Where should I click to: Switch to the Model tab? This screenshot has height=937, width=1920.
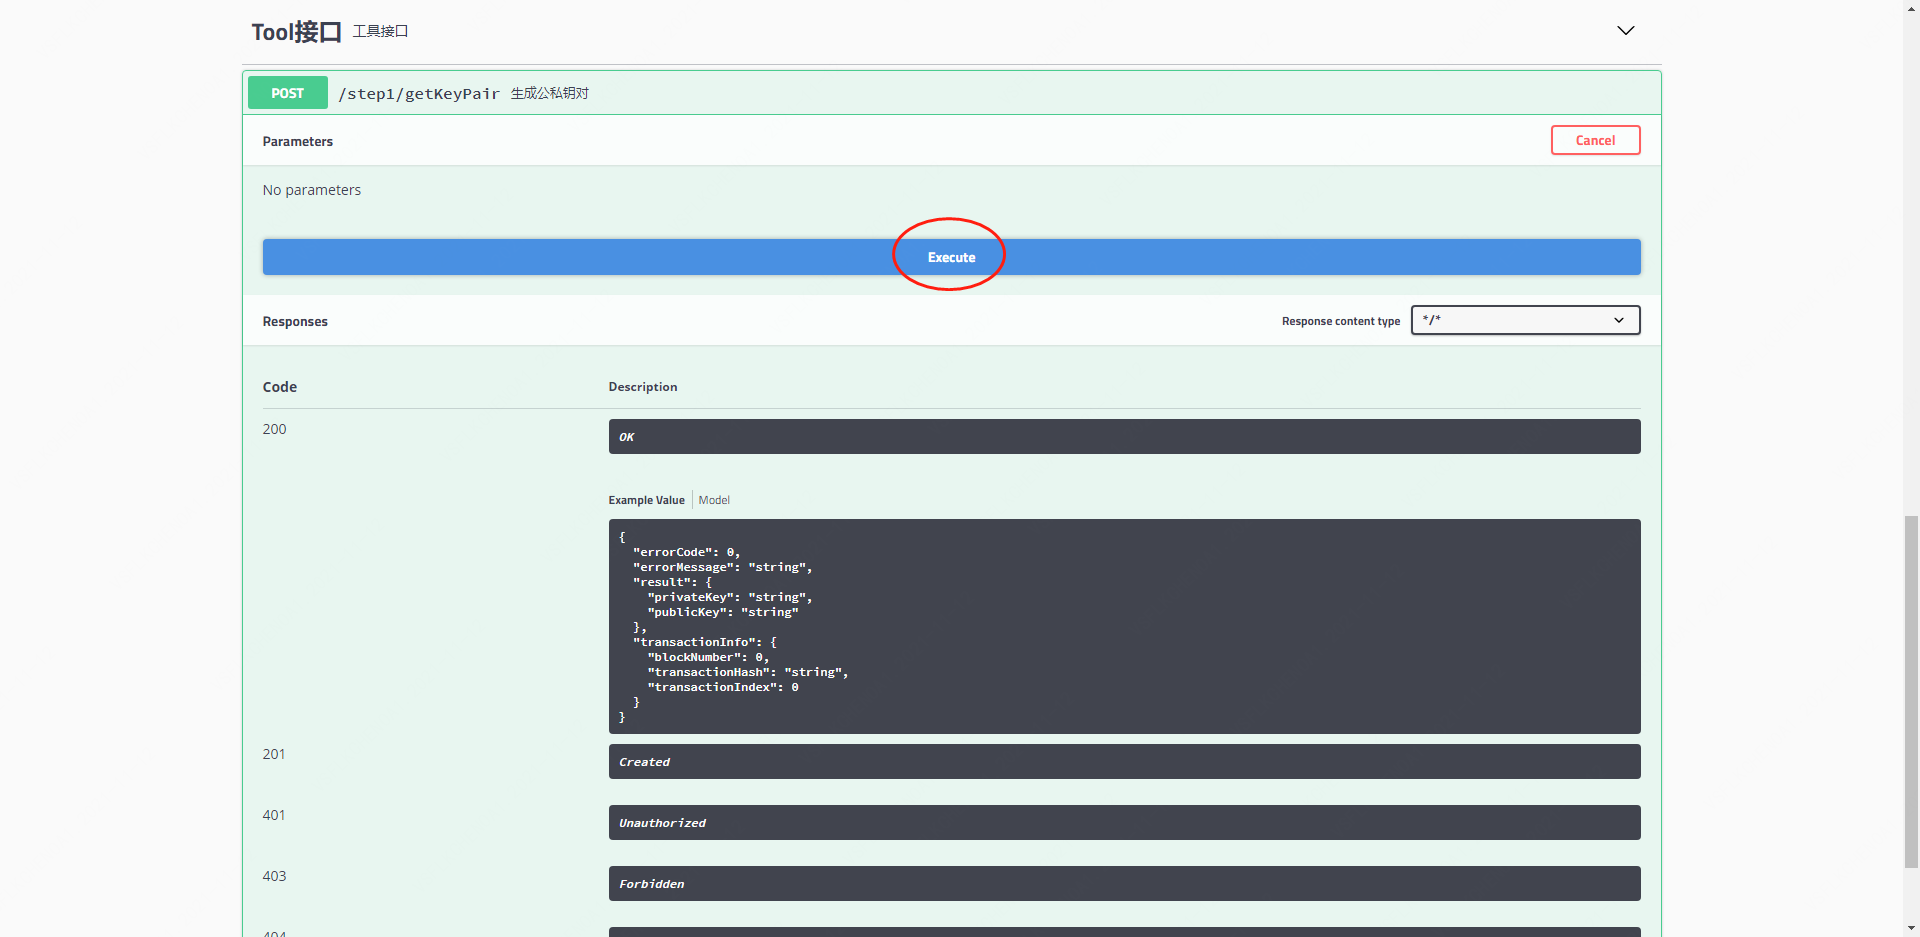click(x=714, y=500)
